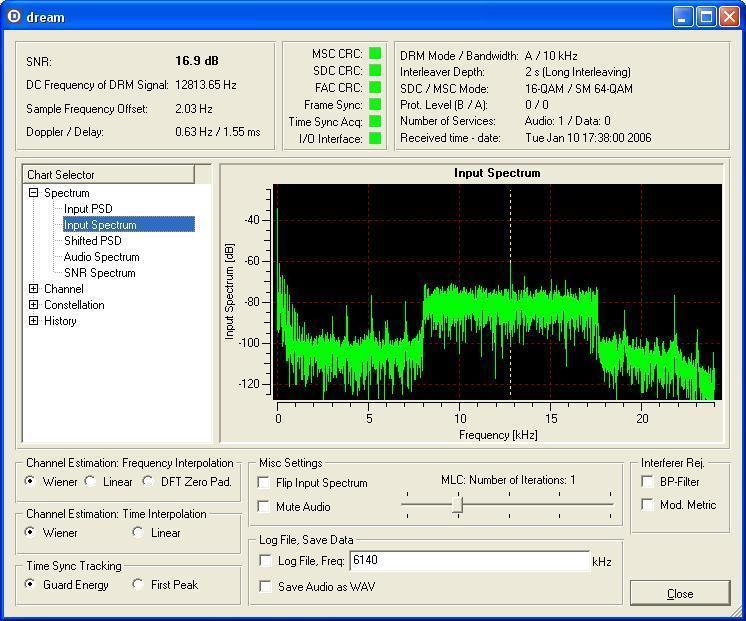Click the I/O Interface status light

[375, 139]
